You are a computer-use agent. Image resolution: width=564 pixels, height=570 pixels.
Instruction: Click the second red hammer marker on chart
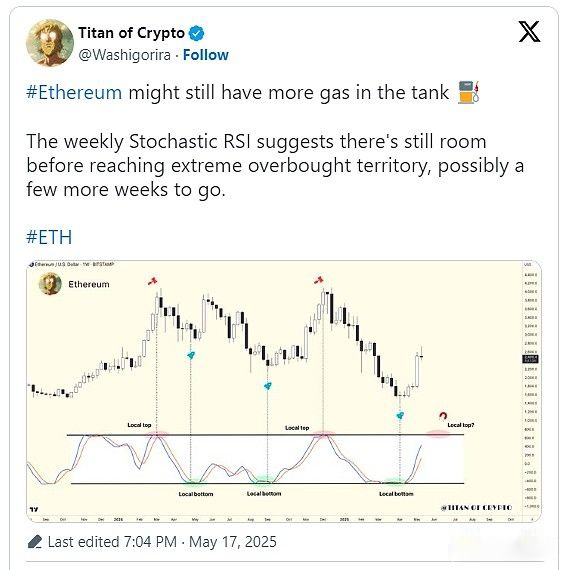[319, 280]
